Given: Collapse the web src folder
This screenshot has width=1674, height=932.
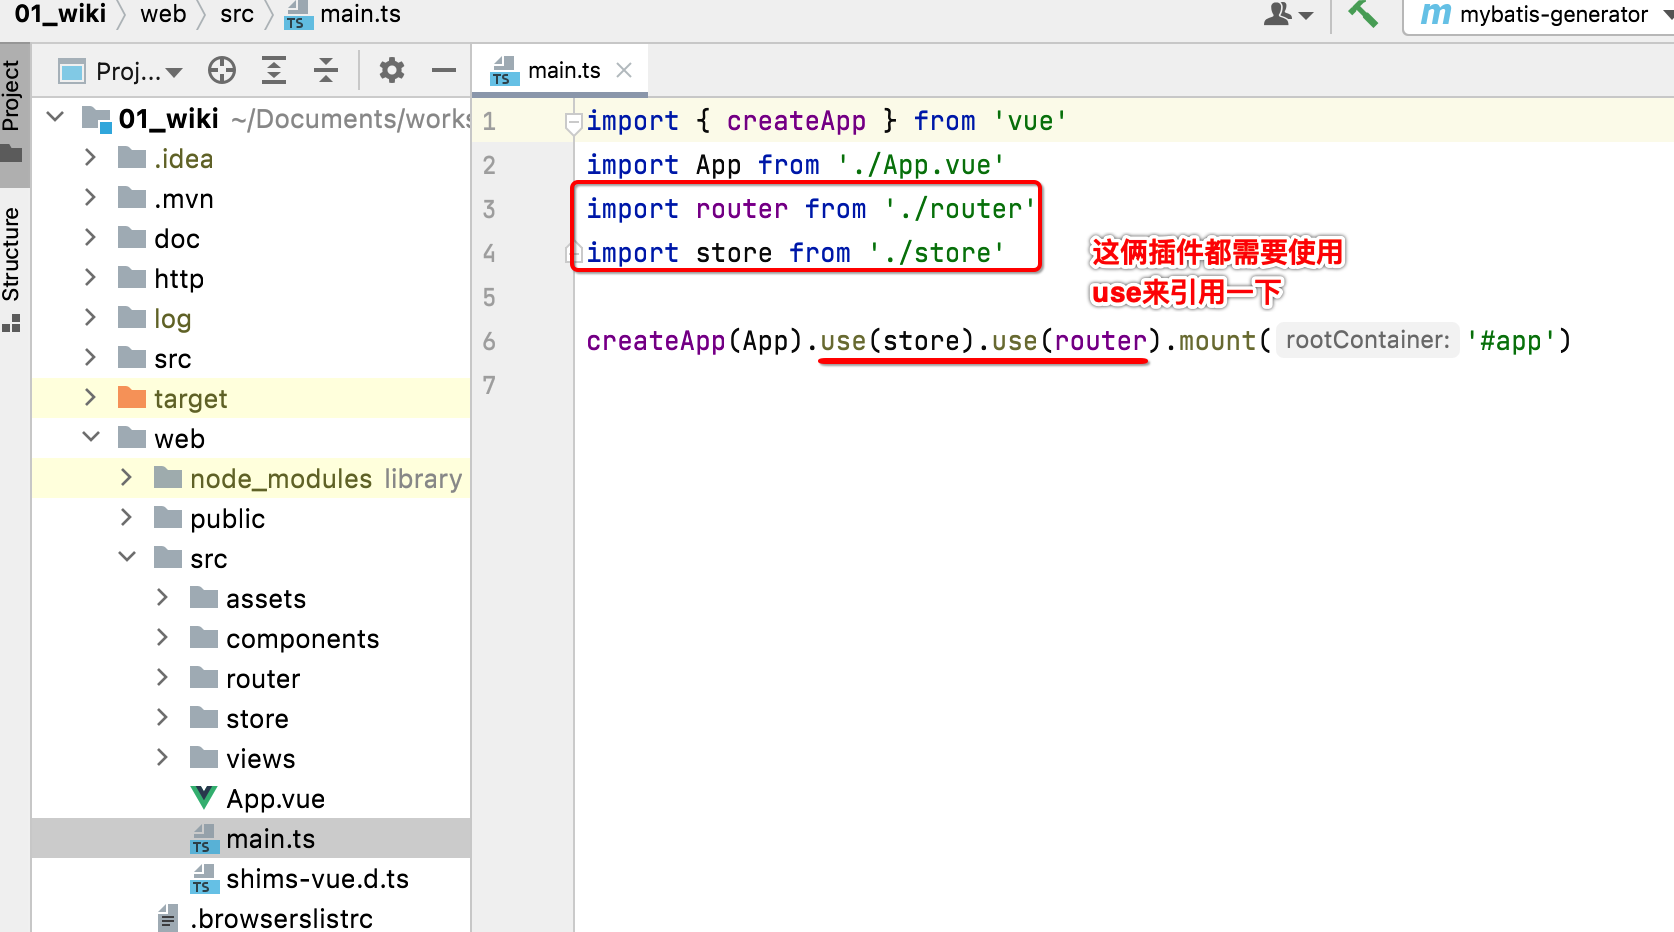Looking at the screenshot, I should pyautogui.click(x=127, y=558).
